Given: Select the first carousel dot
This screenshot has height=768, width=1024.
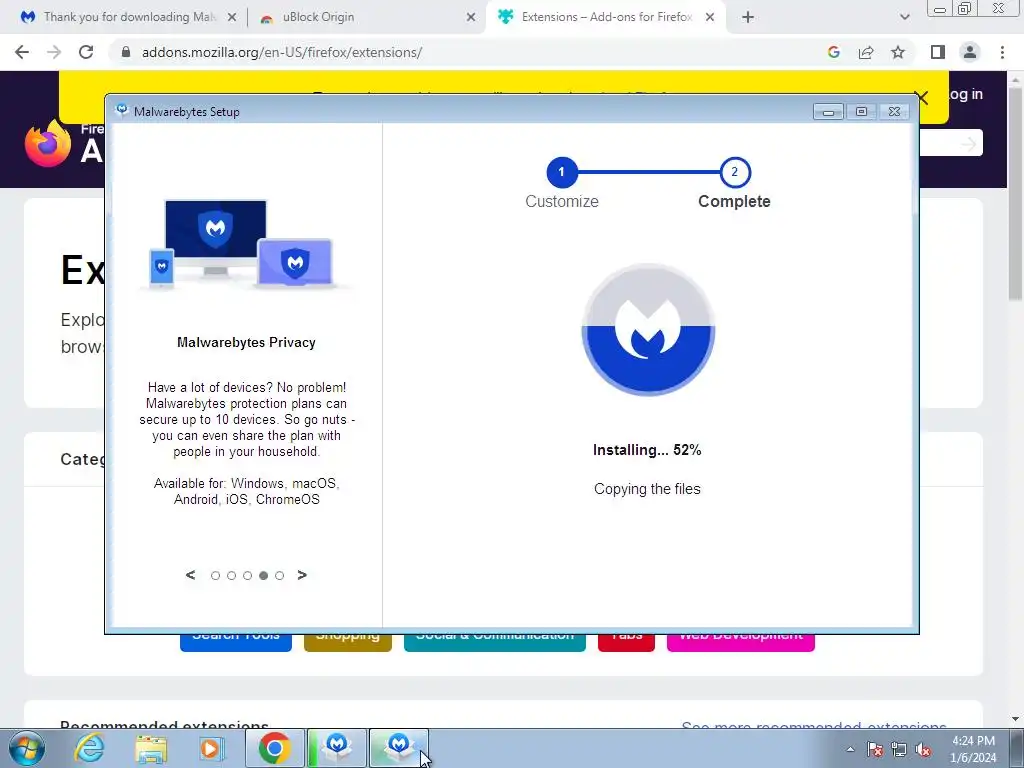Looking at the screenshot, I should click(216, 575).
